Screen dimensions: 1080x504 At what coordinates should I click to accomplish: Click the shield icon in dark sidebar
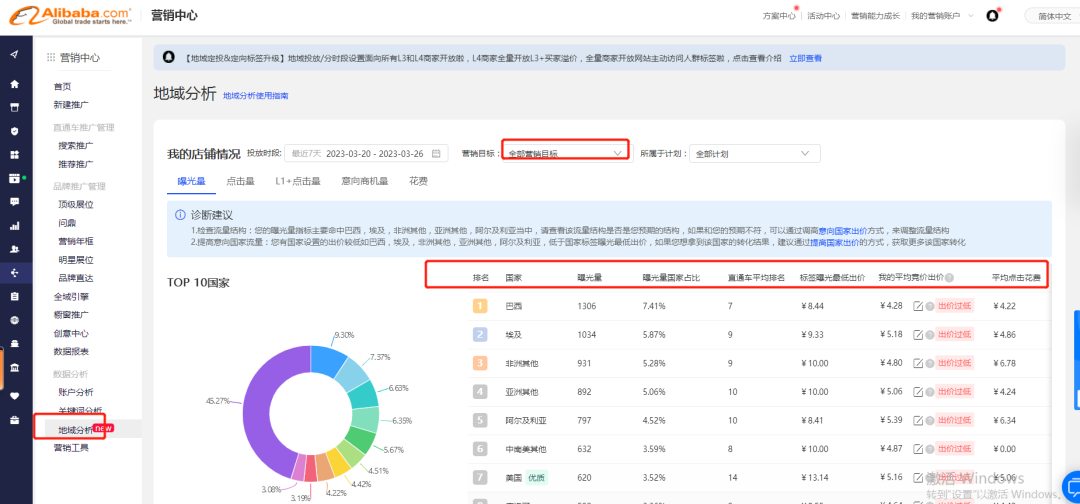tap(14, 131)
